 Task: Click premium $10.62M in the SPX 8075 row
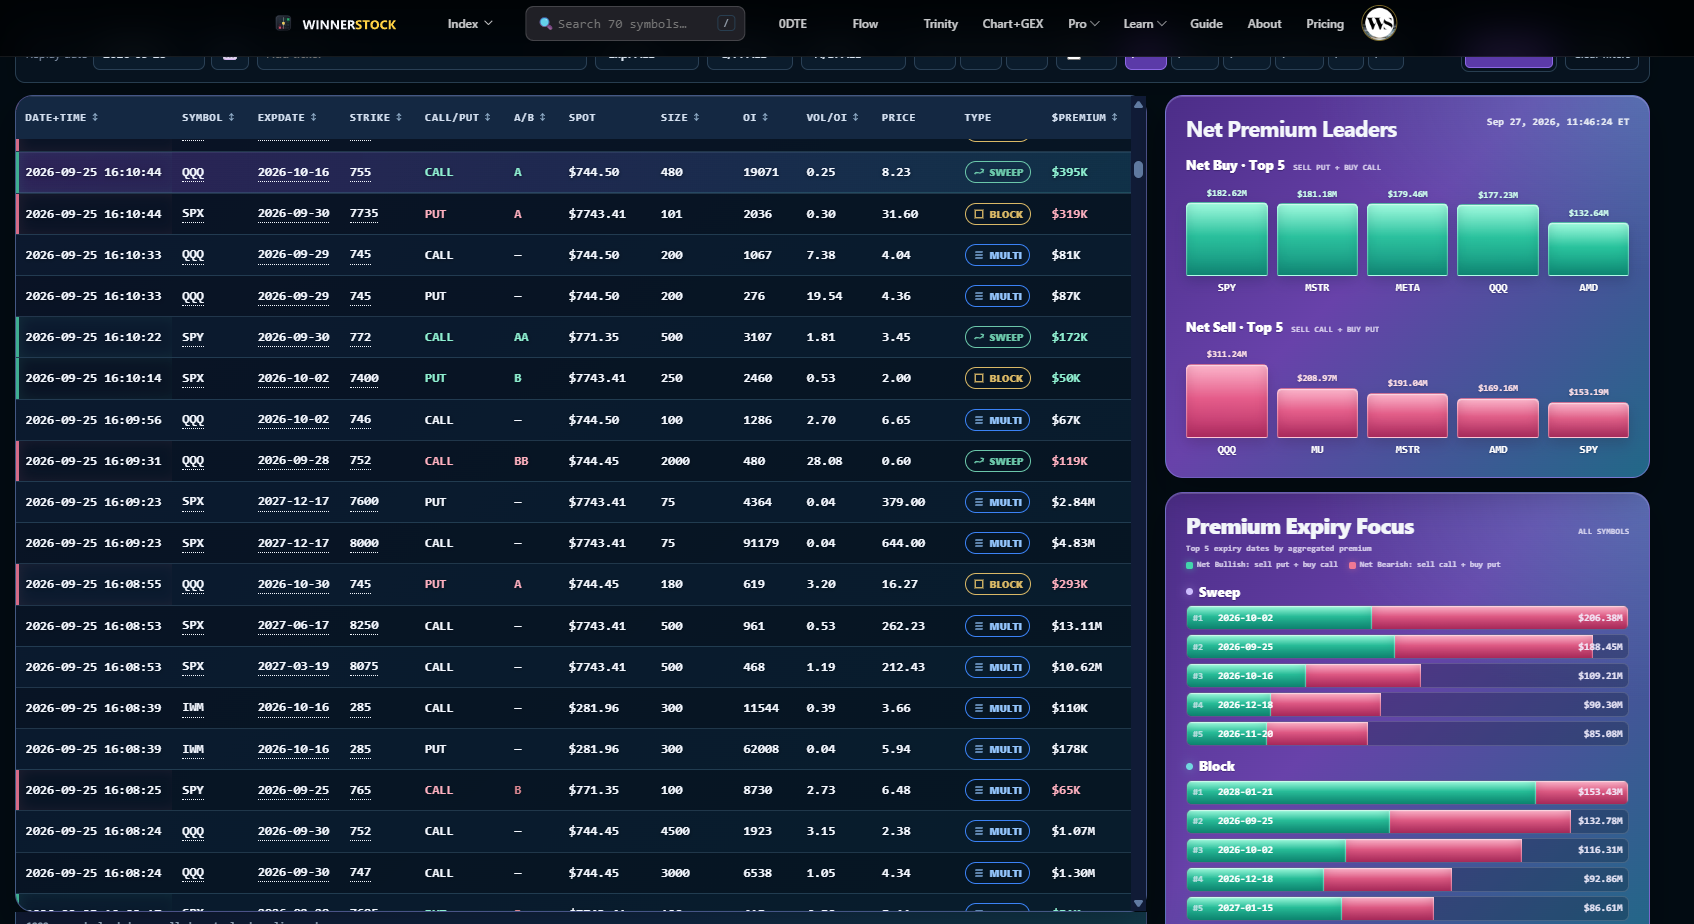pos(1076,667)
